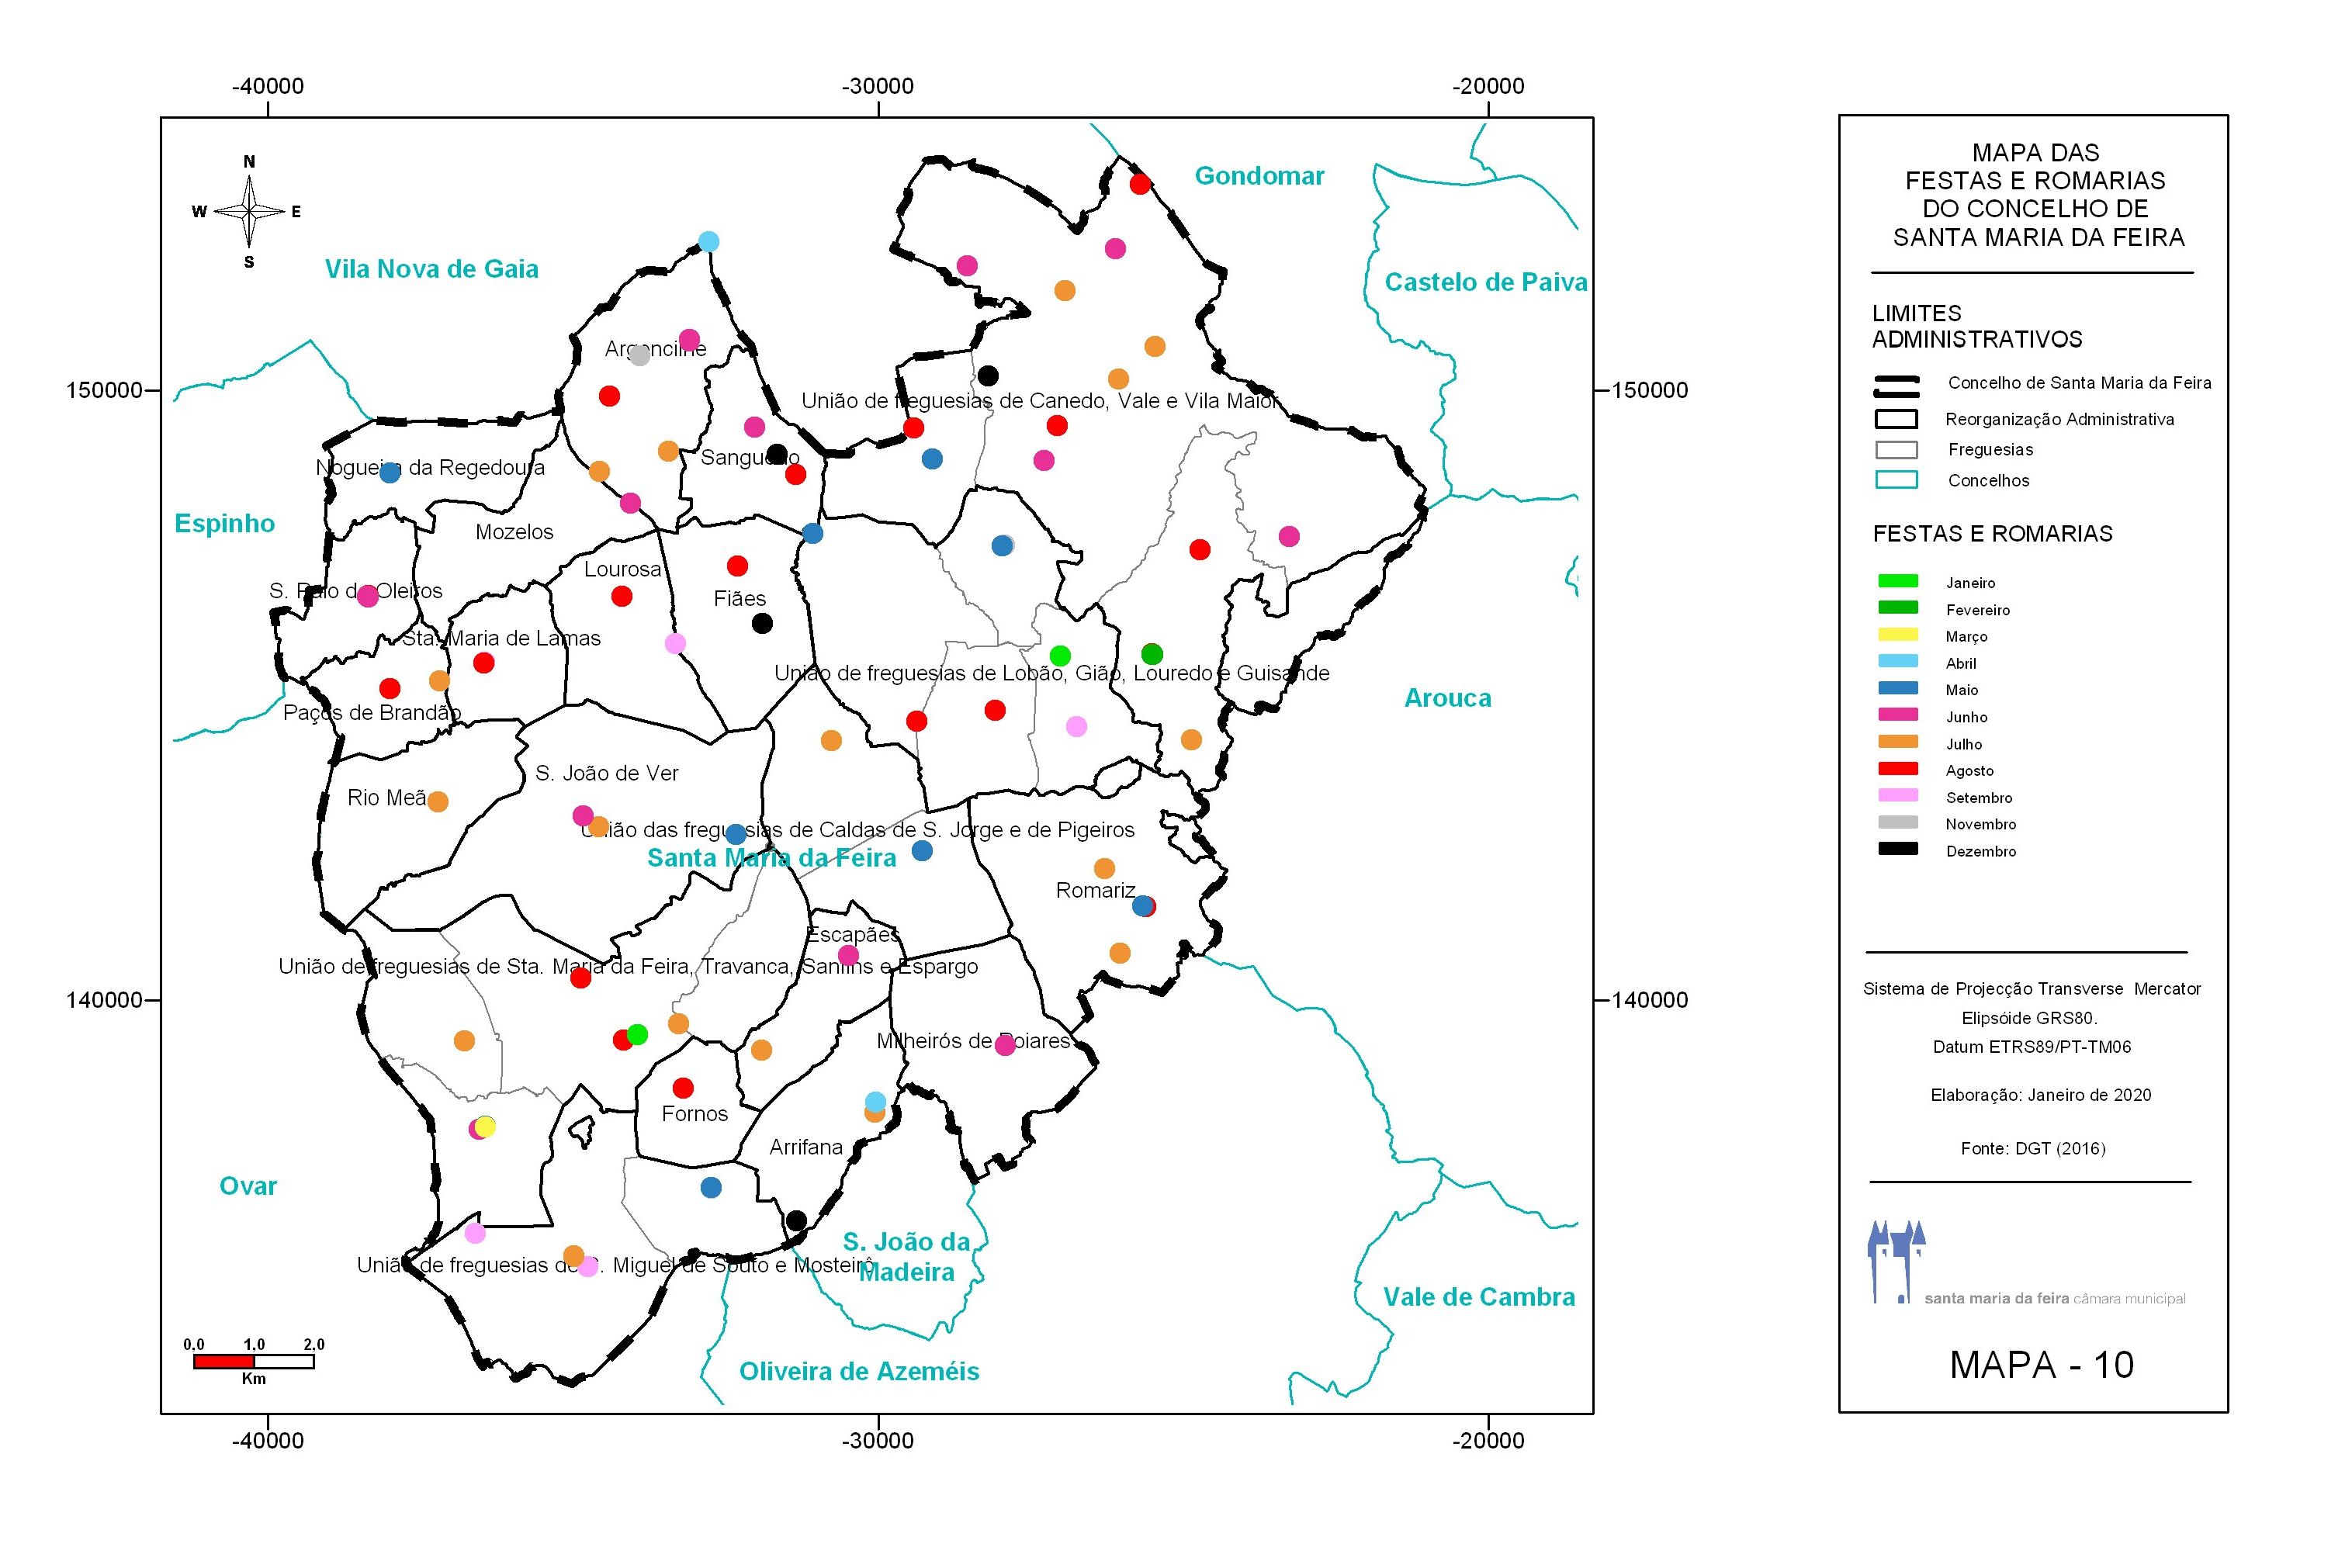Click the compass rose north arrow icon

[x=249, y=211]
